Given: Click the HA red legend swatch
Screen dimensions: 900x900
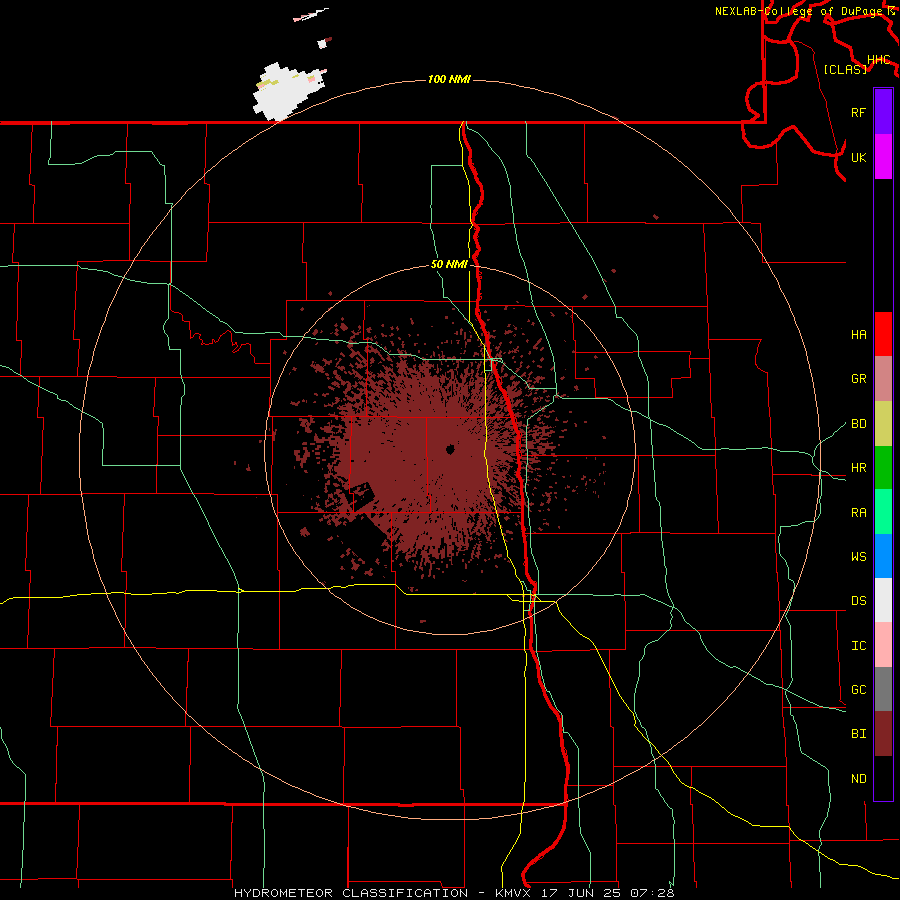Looking at the screenshot, I should click(x=883, y=334).
